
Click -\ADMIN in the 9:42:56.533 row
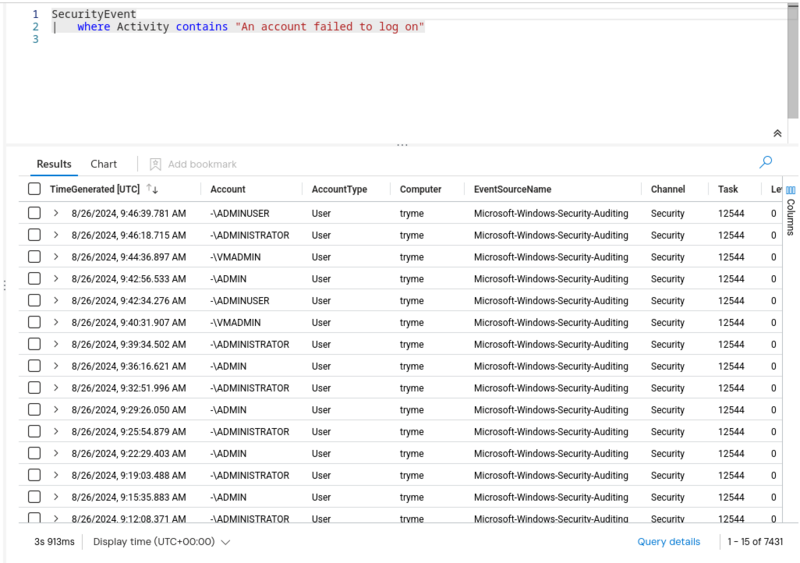[x=228, y=279]
